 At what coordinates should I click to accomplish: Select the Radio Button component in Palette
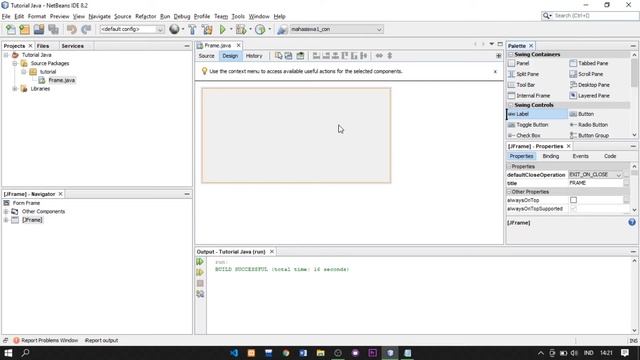point(589,124)
